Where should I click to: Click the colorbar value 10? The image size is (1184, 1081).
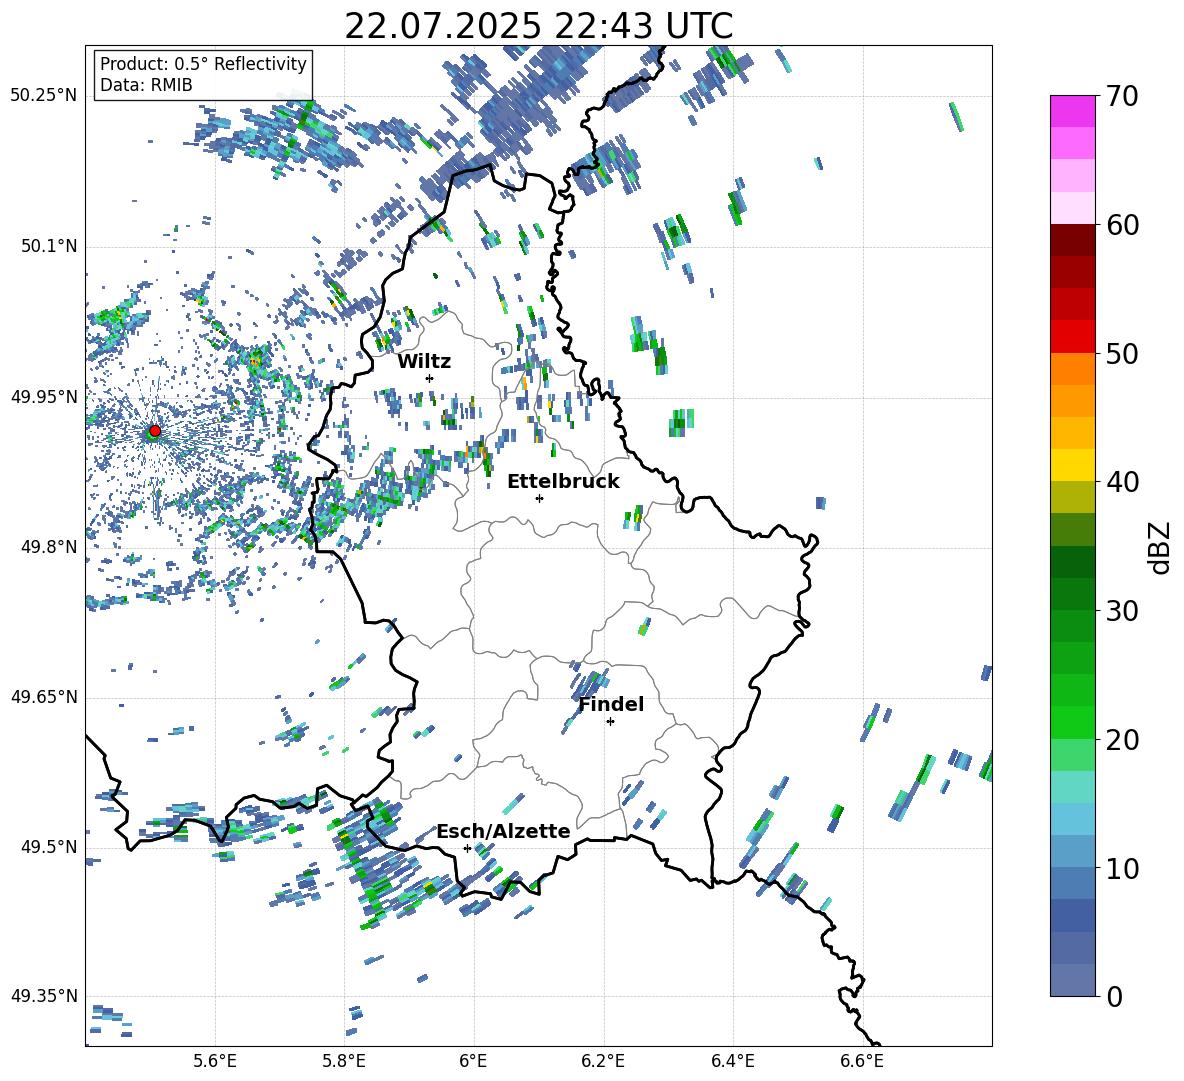click(x=1122, y=868)
